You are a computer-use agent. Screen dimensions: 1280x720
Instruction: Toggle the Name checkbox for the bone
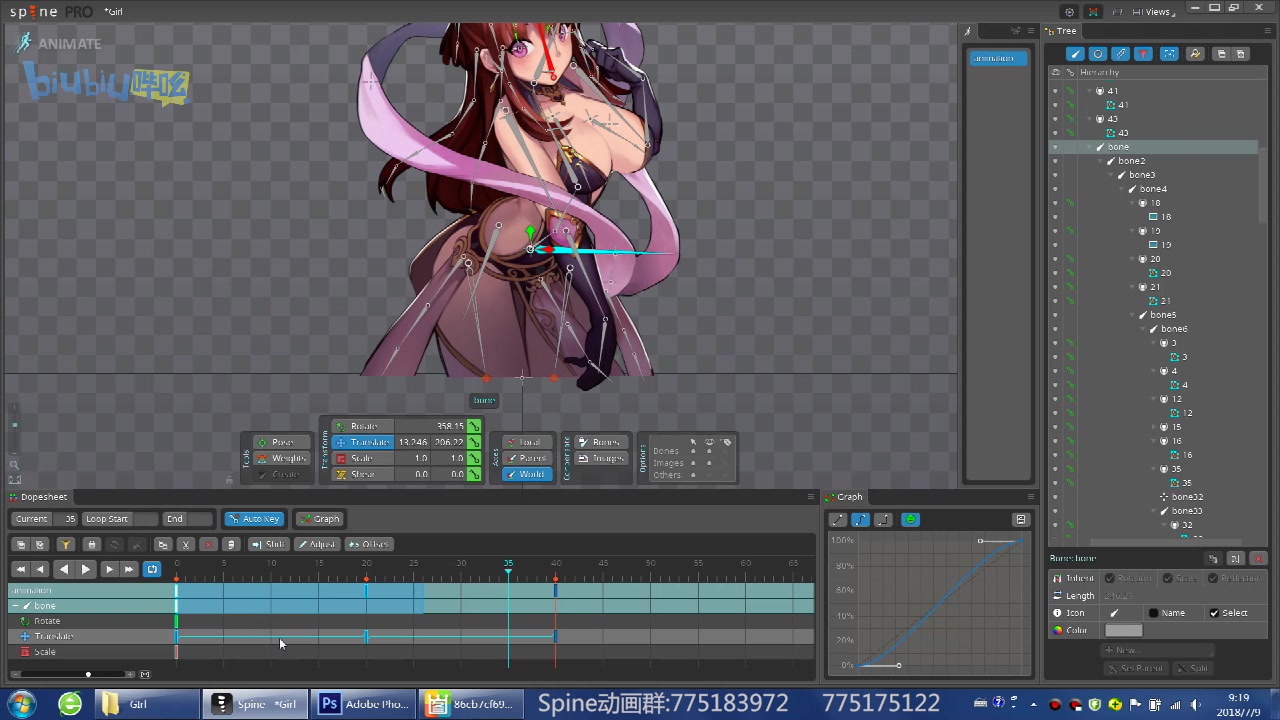1153,613
